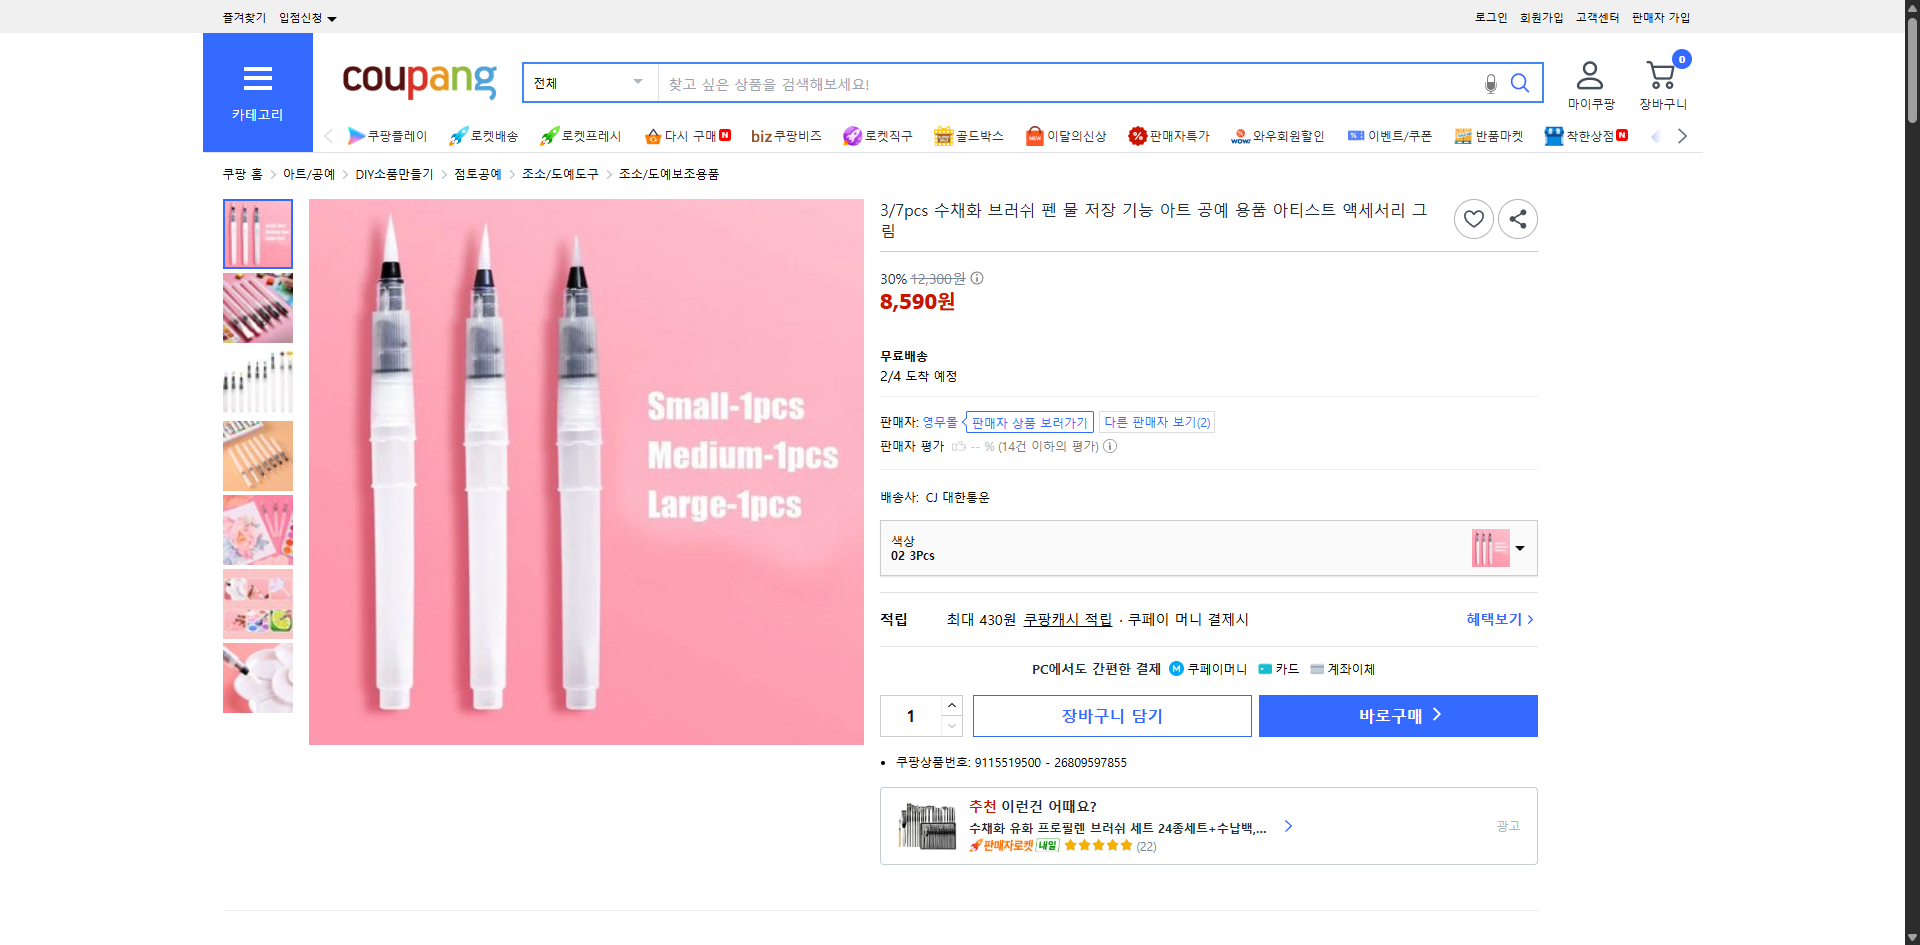The height and width of the screenshot is (945, 1920).
Task: Start voice search with microphone icon
Action: (1490, 84)
